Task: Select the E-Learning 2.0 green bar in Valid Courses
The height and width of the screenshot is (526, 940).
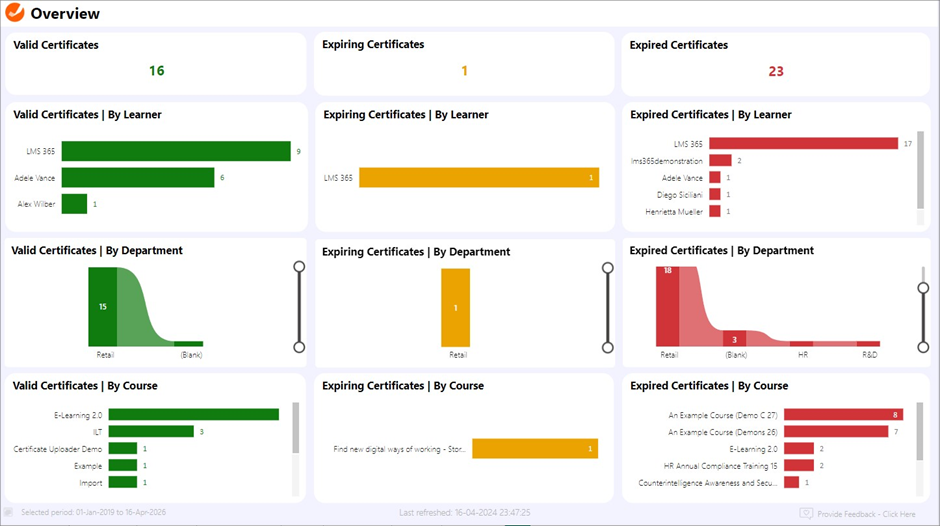Action: [193, 414]
